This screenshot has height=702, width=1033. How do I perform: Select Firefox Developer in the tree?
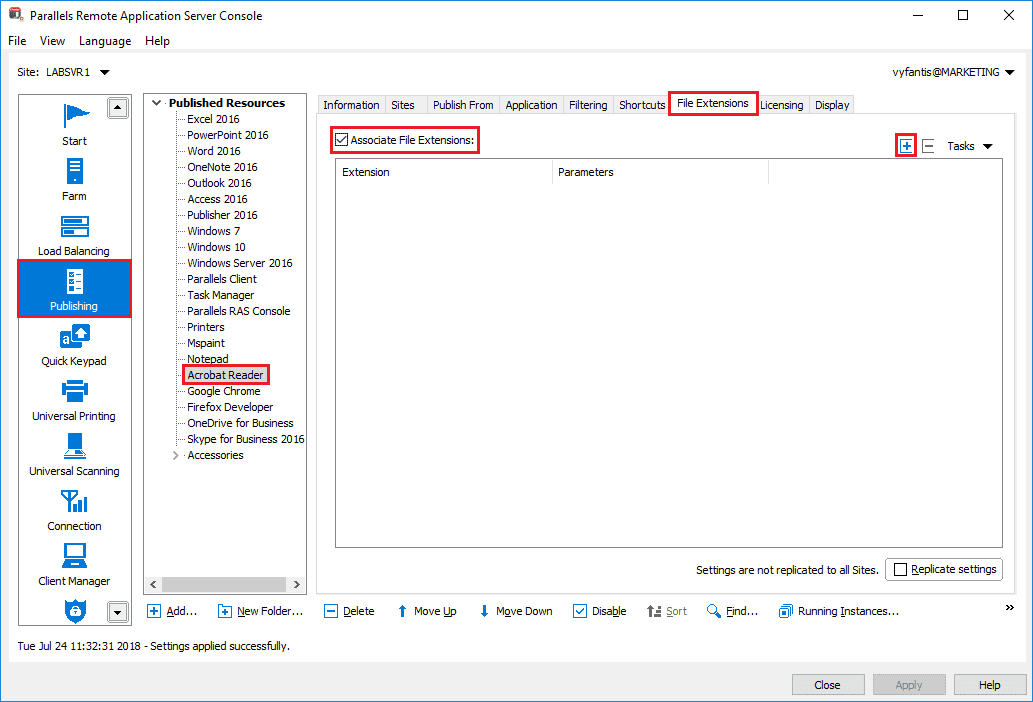pyautogui.click(x=230, y=407)
